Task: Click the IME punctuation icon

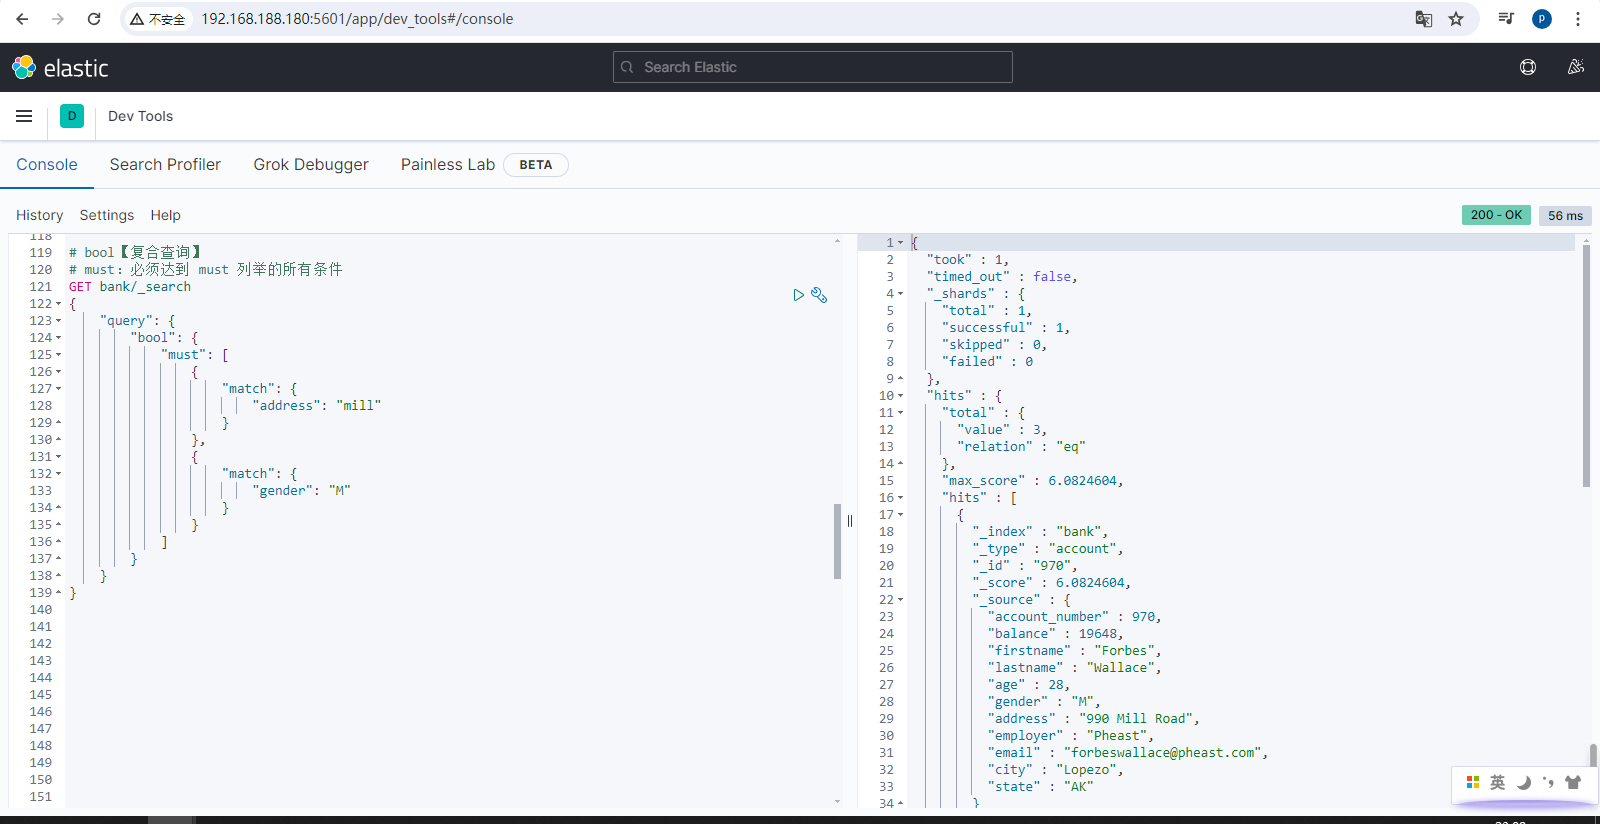Action: [x=1548, y=783]
